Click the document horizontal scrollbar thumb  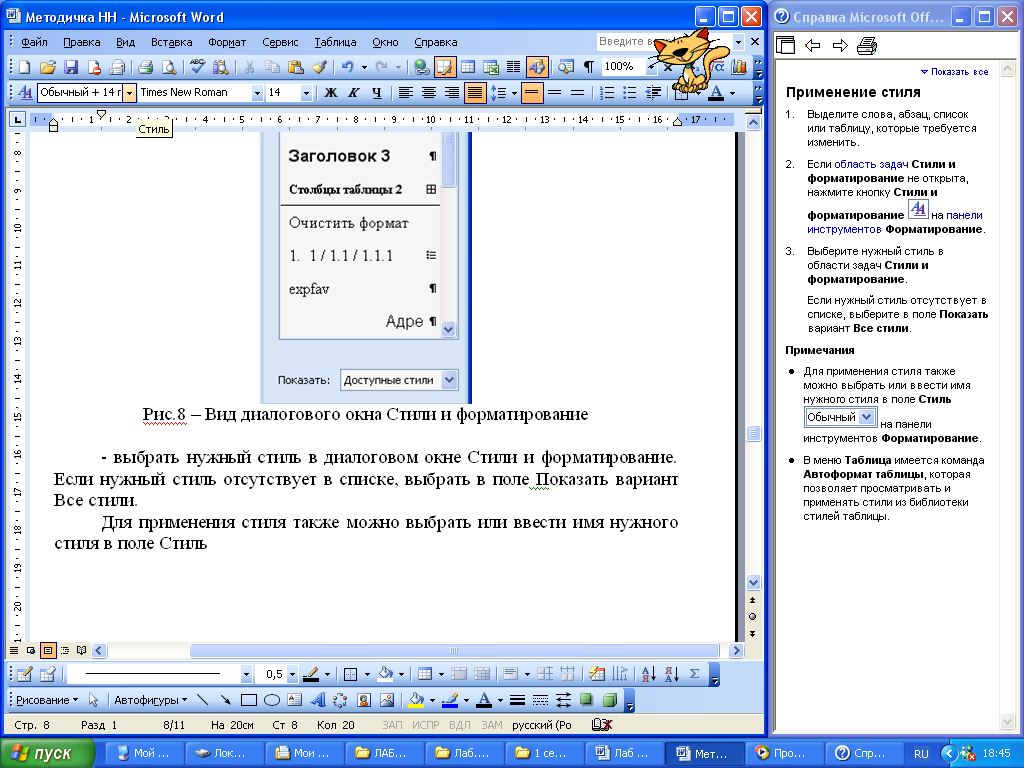click(454, 650)
